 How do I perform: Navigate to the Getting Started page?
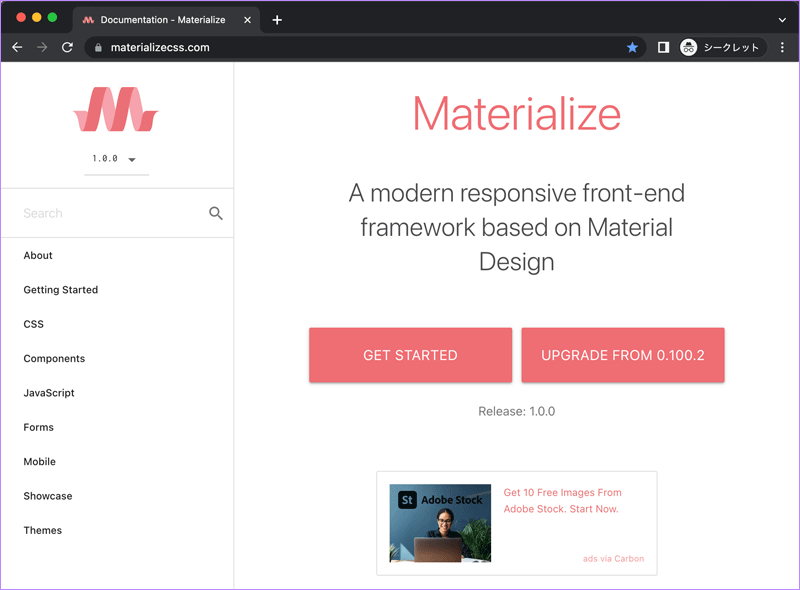(x=60, y=289)
